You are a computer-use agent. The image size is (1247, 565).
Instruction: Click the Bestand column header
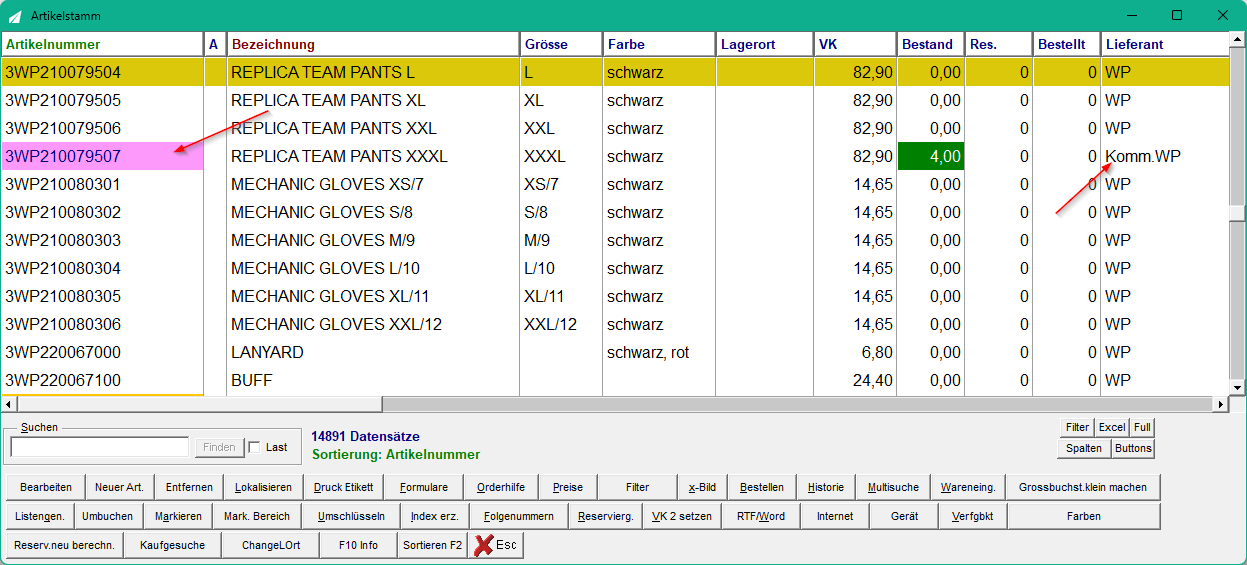click(x=931, y=44)
